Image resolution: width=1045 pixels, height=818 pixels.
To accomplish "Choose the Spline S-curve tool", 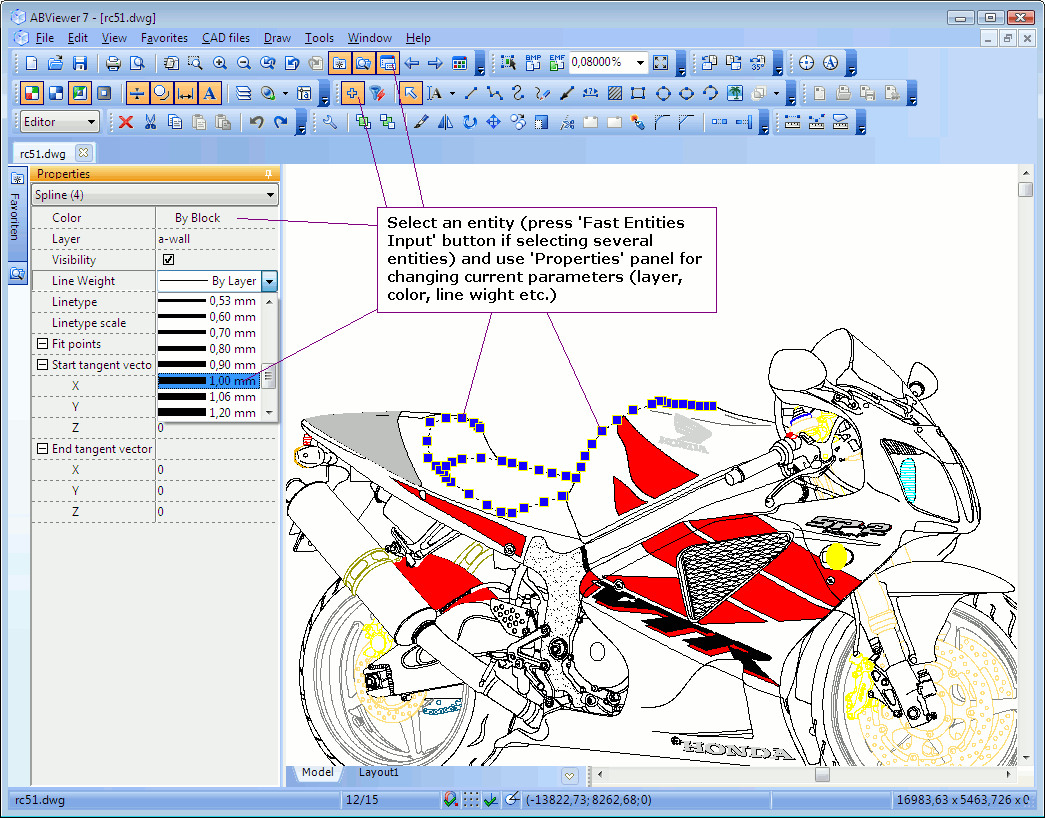I will tap(518, 93).
